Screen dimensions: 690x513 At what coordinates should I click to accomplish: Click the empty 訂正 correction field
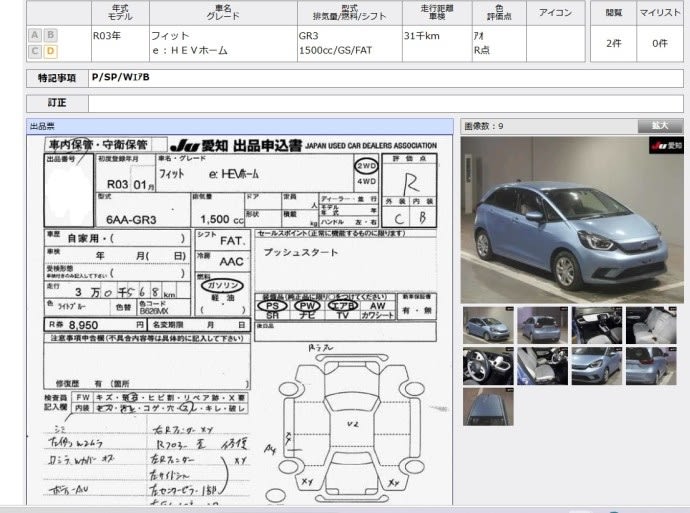(x=386, y=103)
